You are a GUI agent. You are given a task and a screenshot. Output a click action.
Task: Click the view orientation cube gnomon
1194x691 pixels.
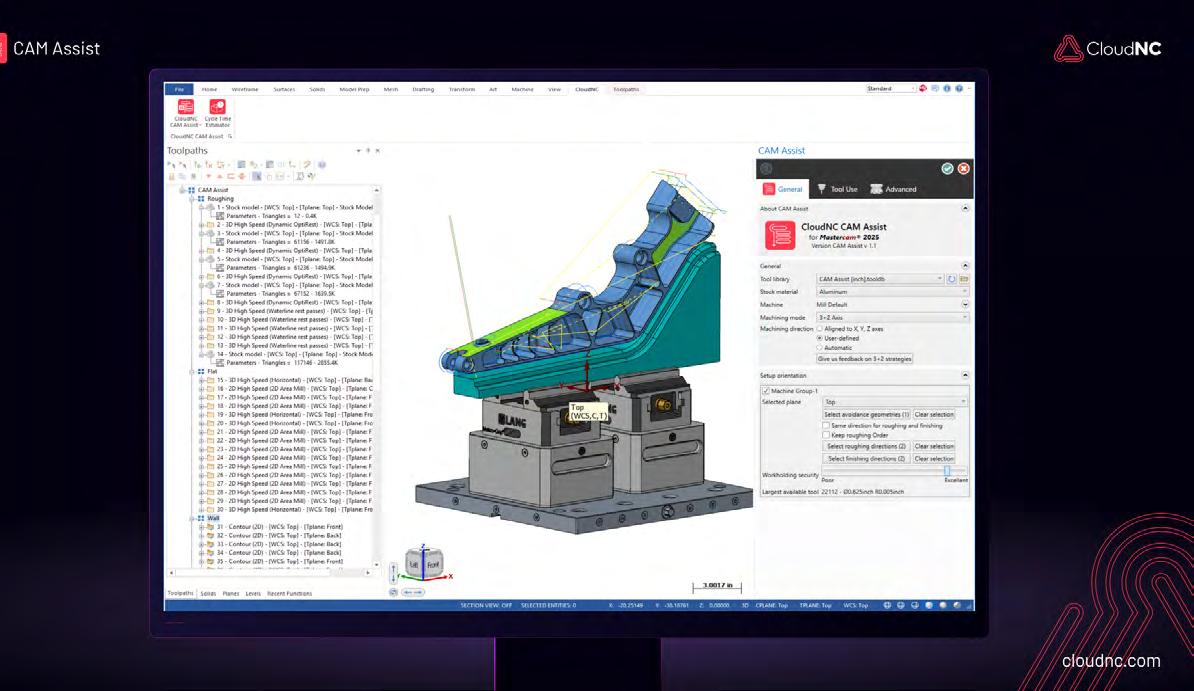423,564
